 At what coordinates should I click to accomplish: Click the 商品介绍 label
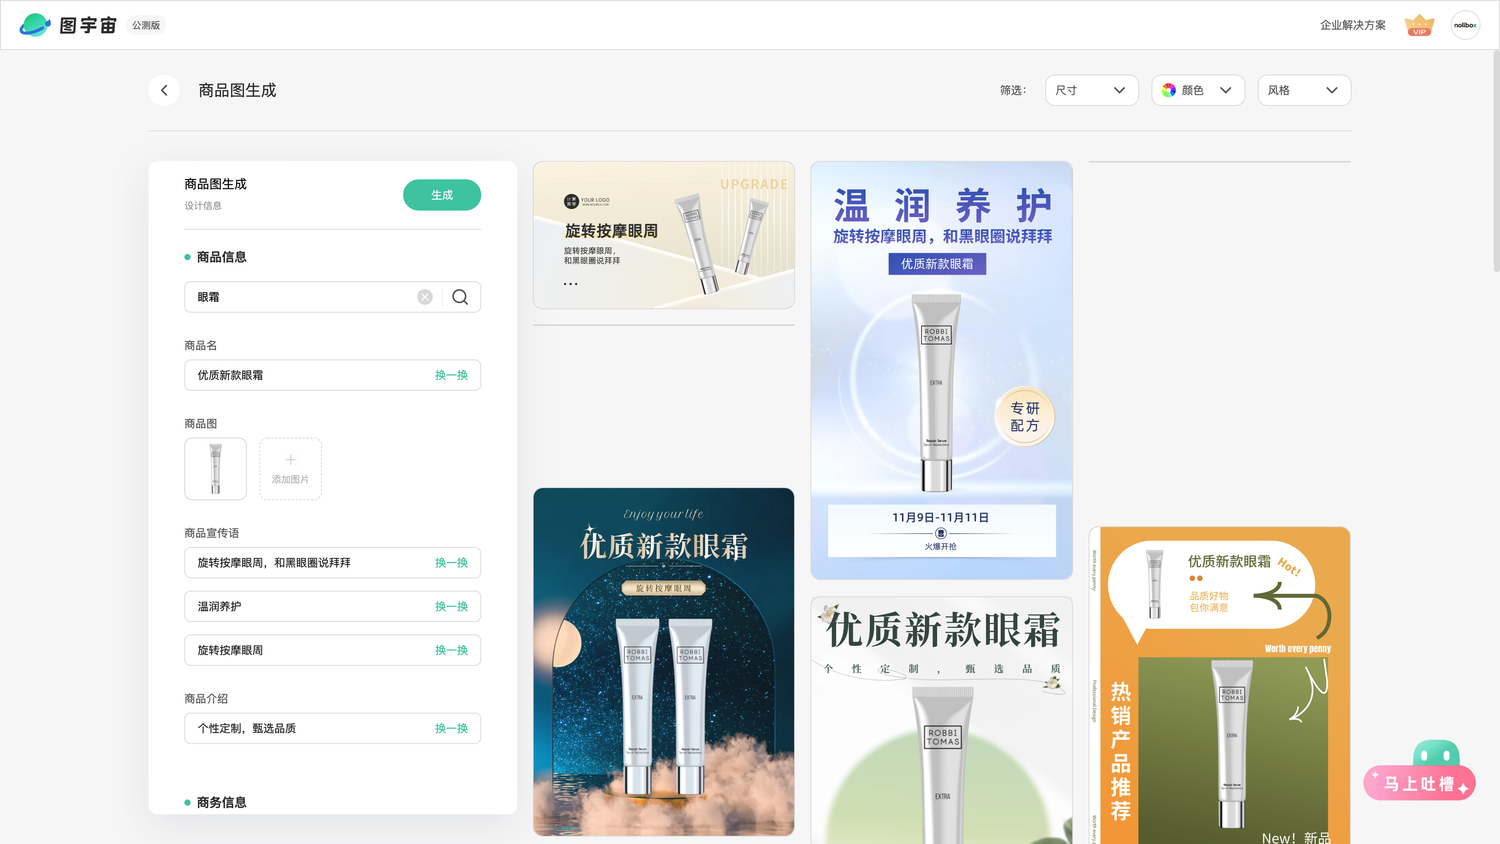point(206,699)
